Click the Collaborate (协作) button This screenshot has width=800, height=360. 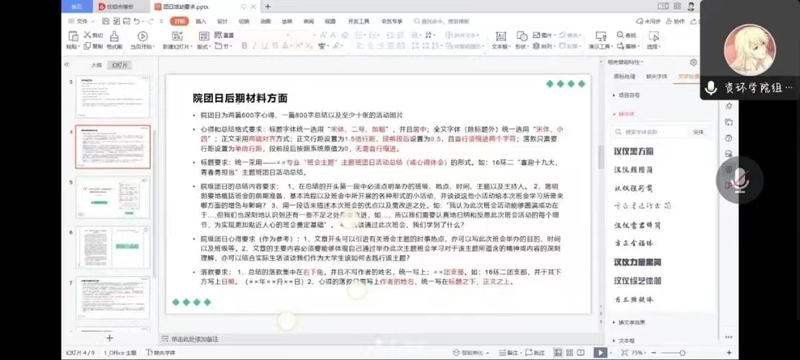pos(676,21)
